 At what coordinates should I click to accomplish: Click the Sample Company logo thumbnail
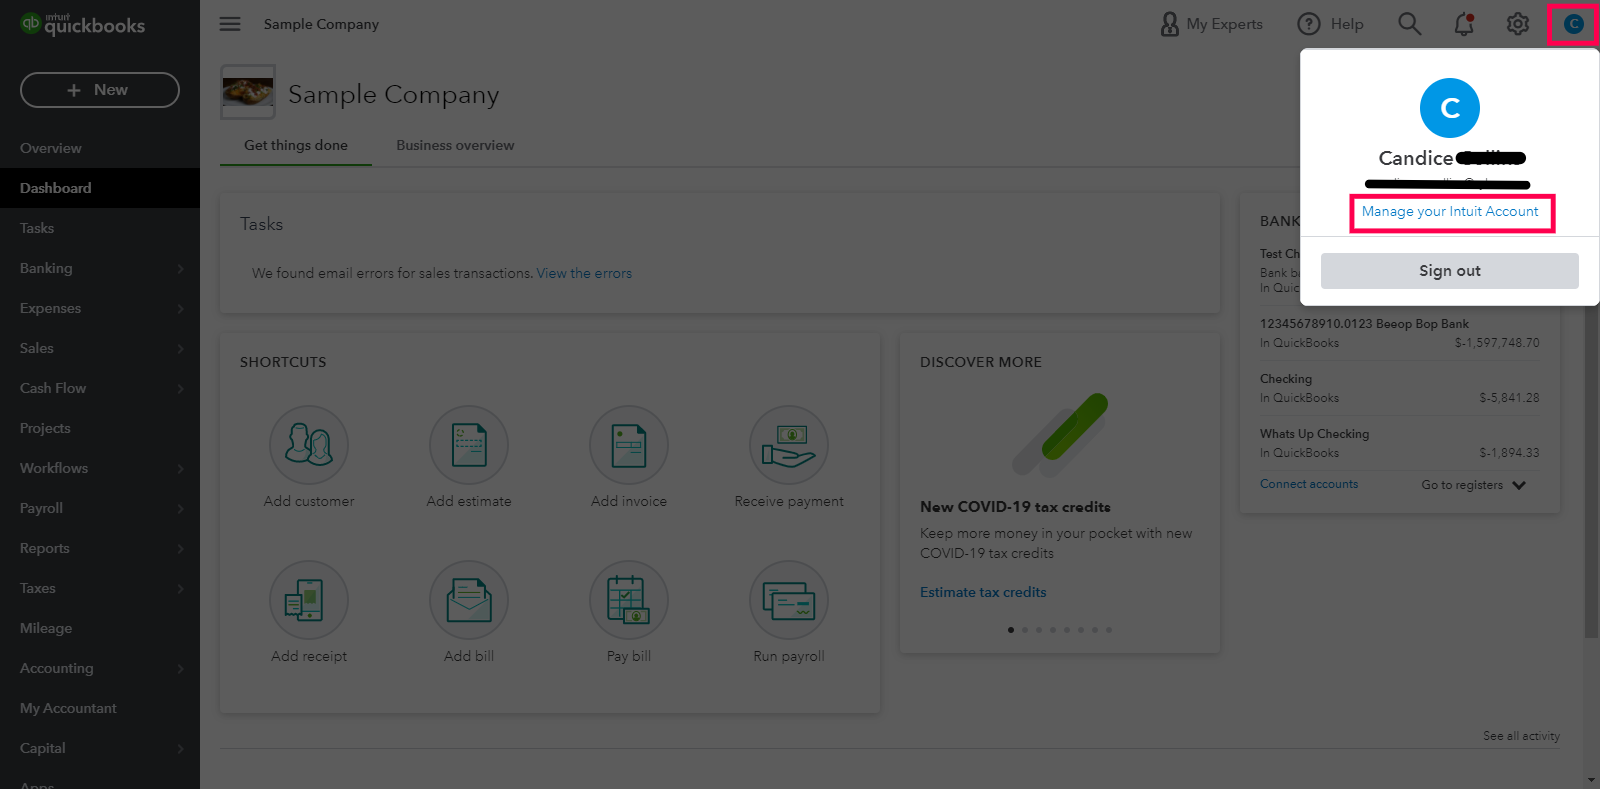coord(248,93)
